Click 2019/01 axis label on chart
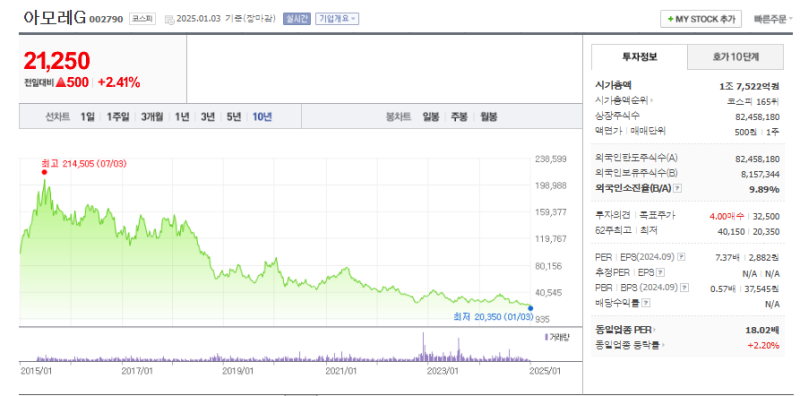The width and height of the screenshot is (800, 396). [238, 370]
